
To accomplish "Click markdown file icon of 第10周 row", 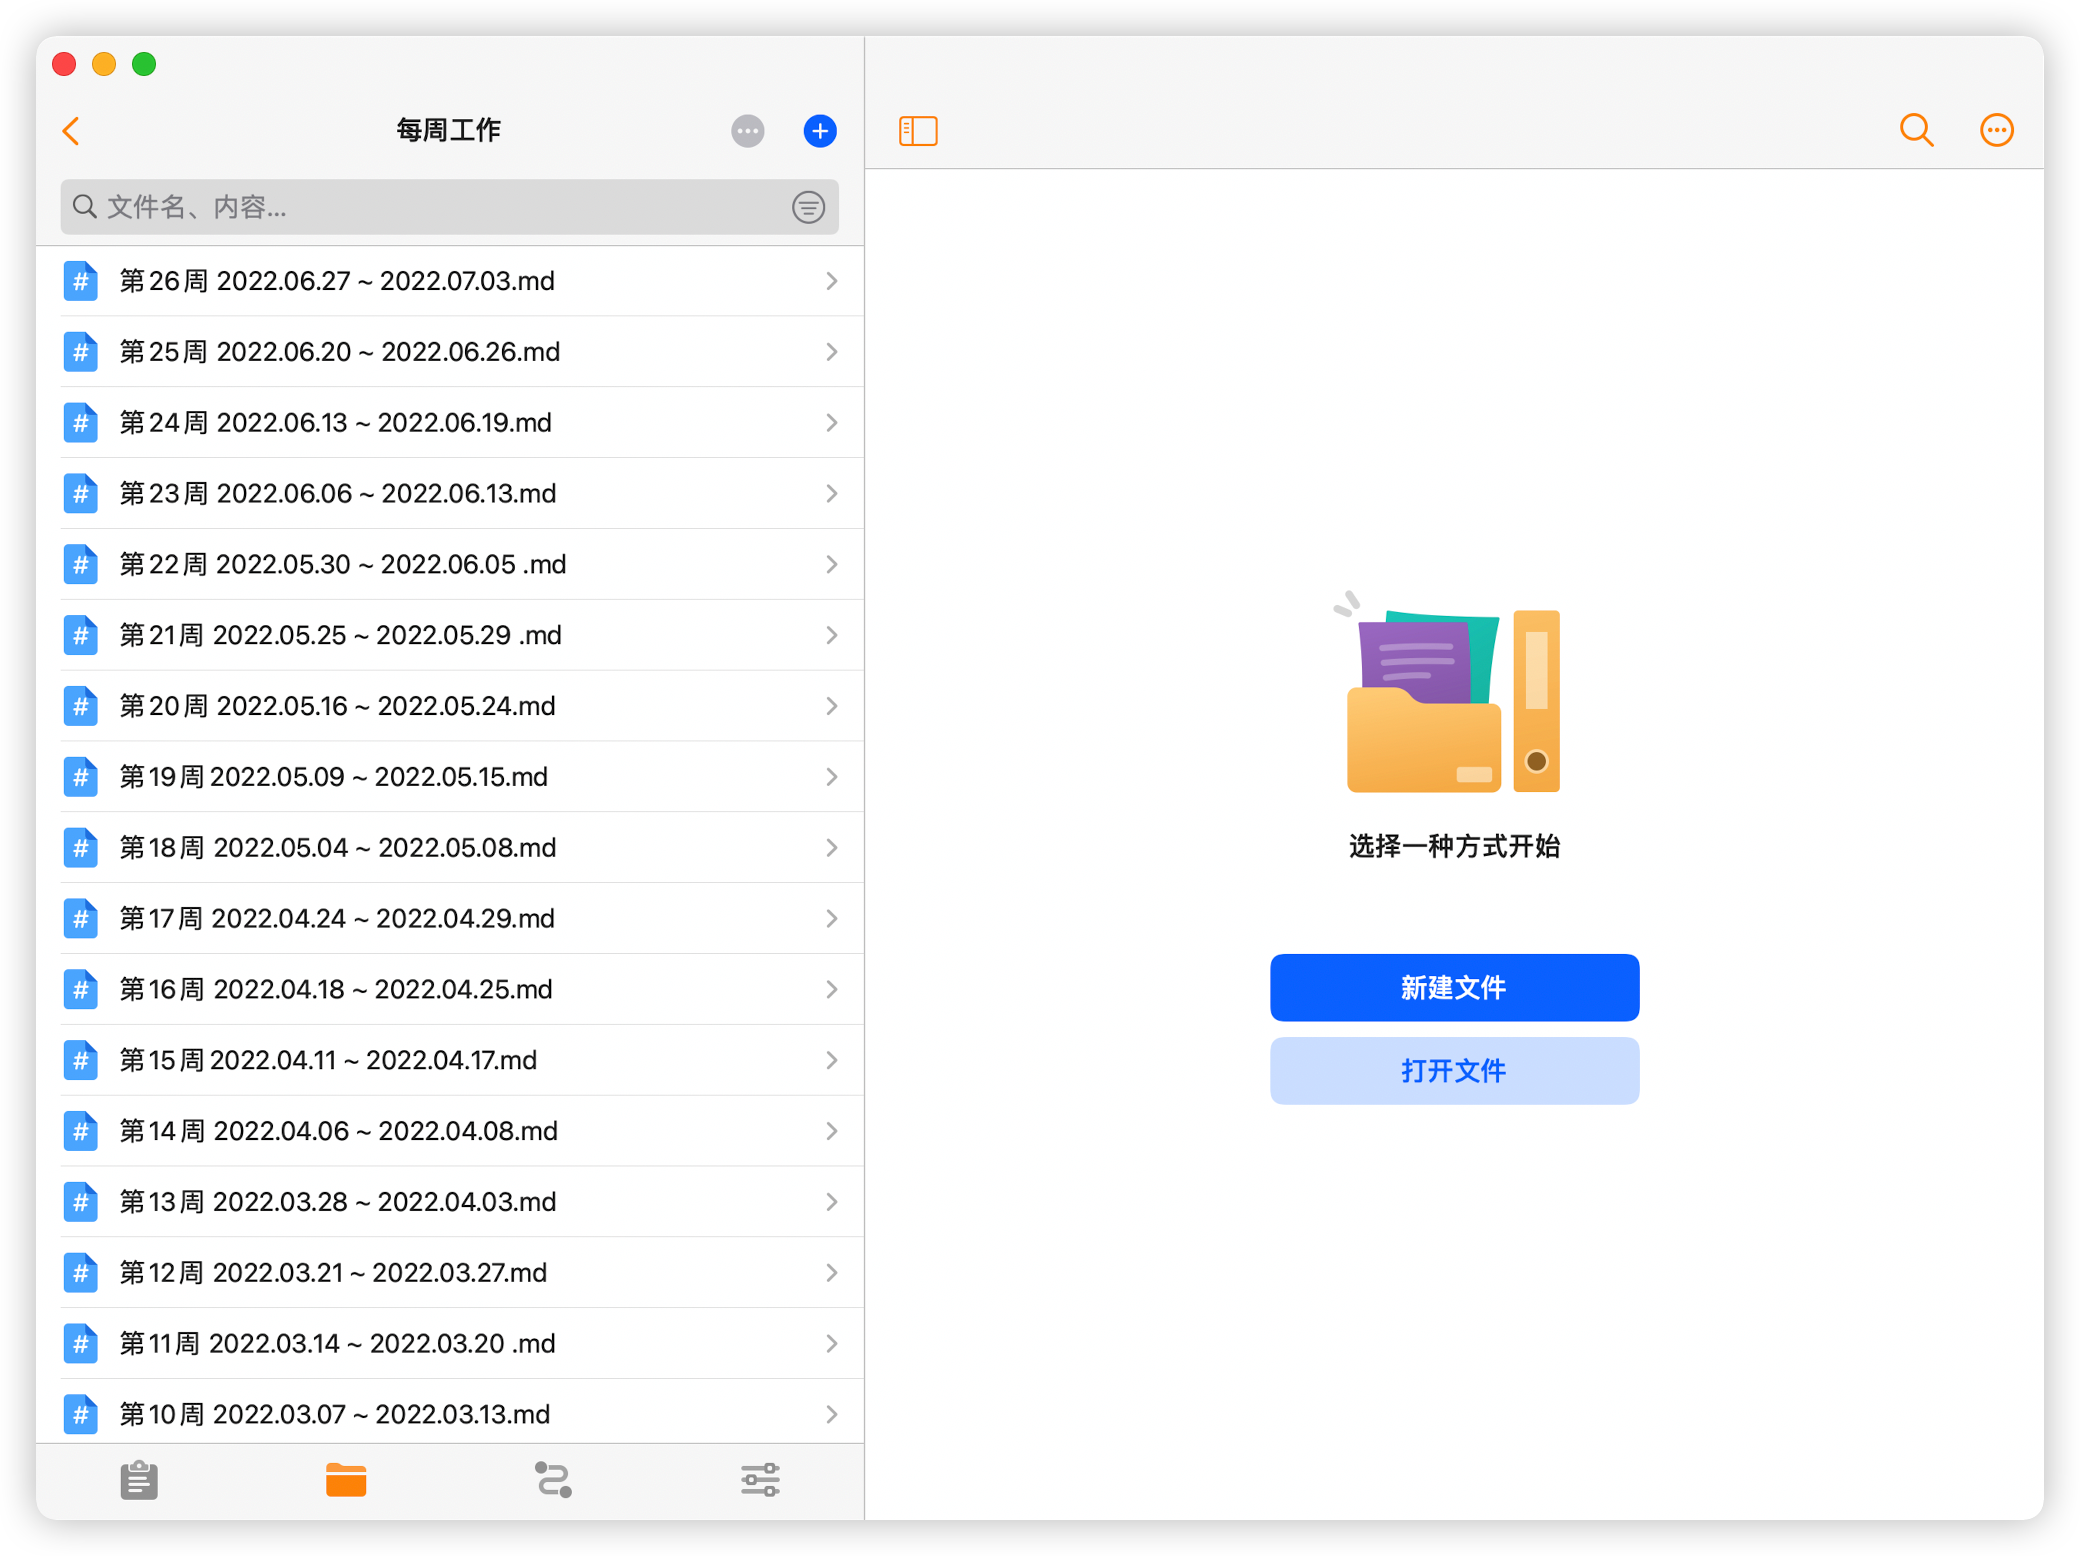I will tap(81, 1414).
